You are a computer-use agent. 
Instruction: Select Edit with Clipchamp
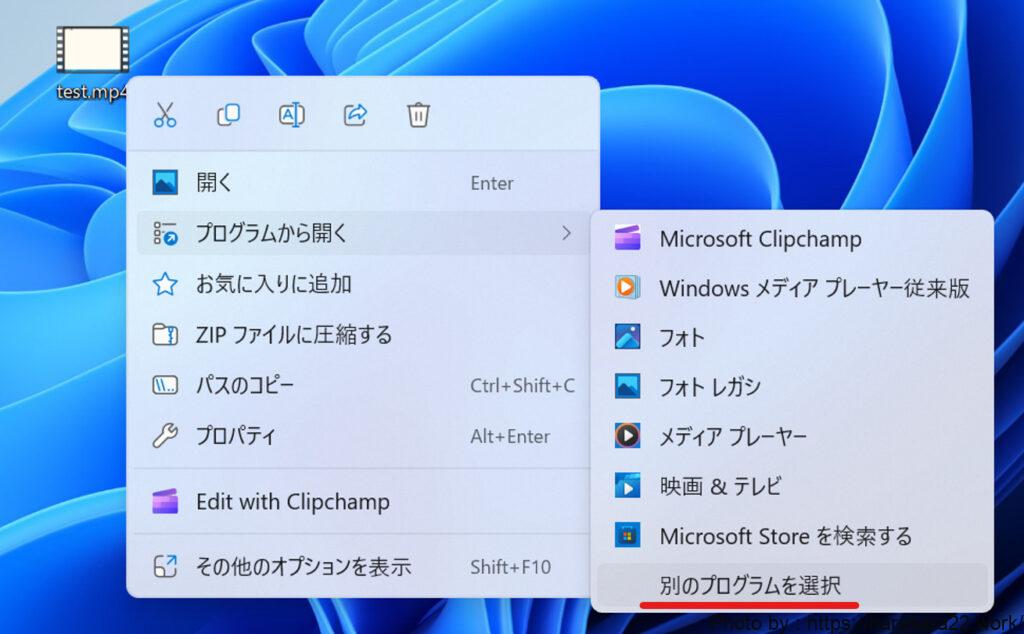click(292, 502)
